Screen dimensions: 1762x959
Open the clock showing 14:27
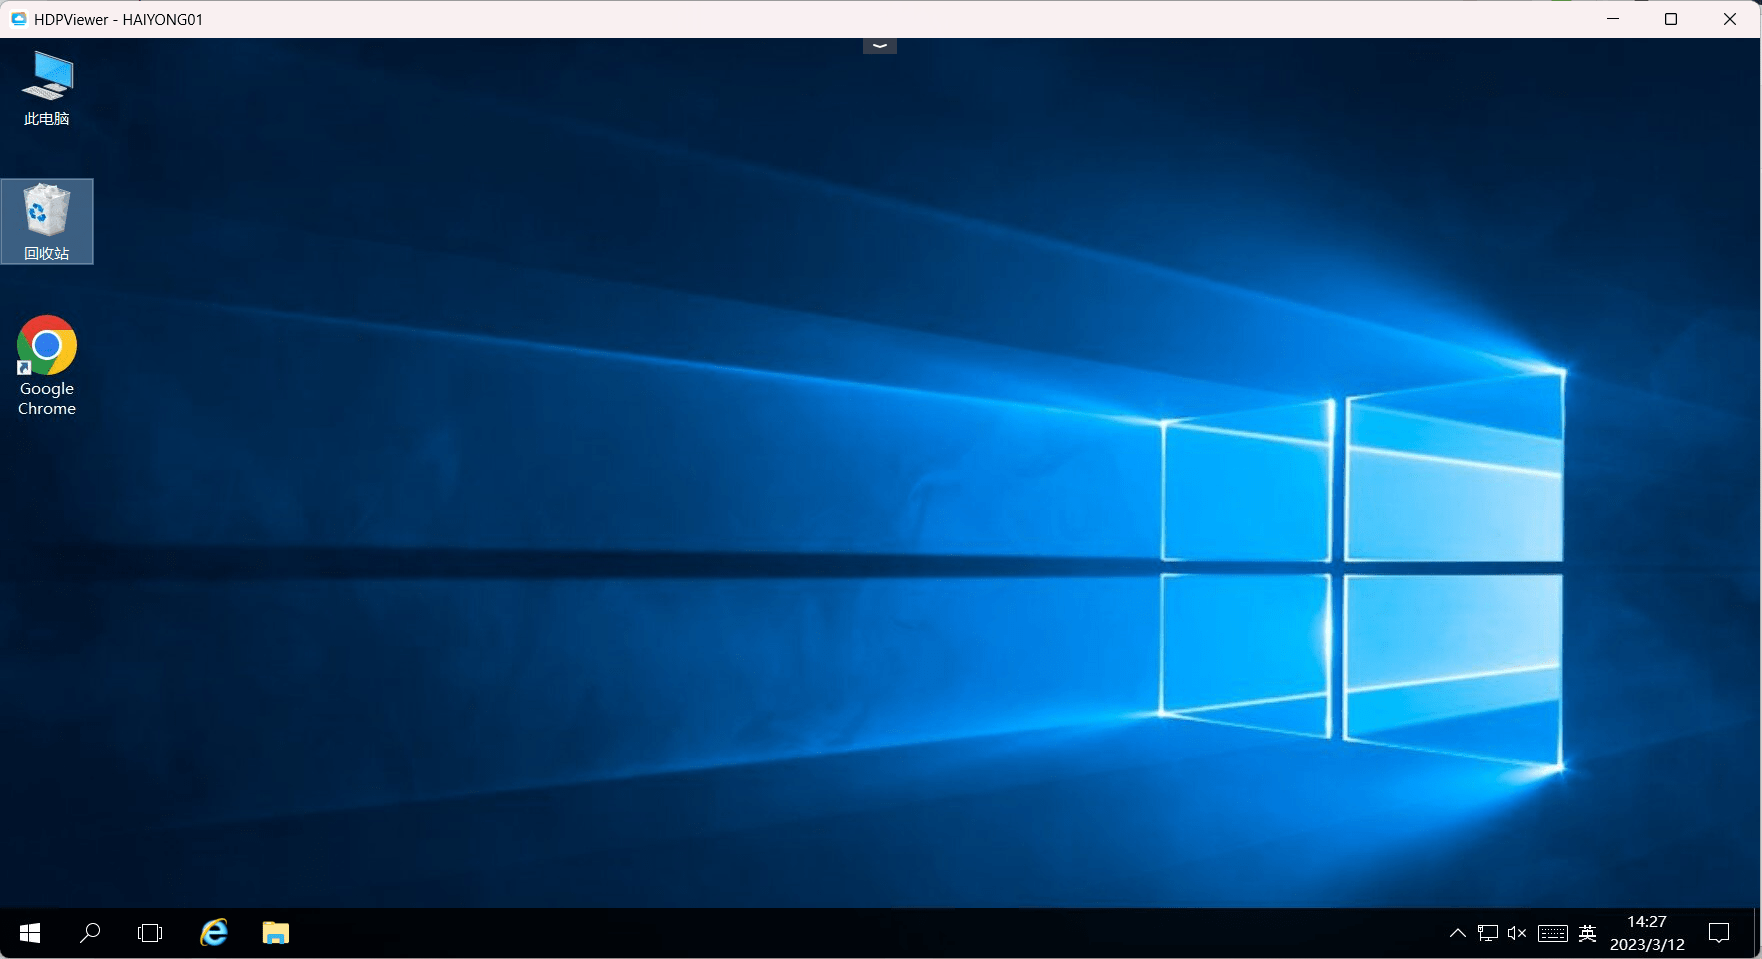[1647, 933]
